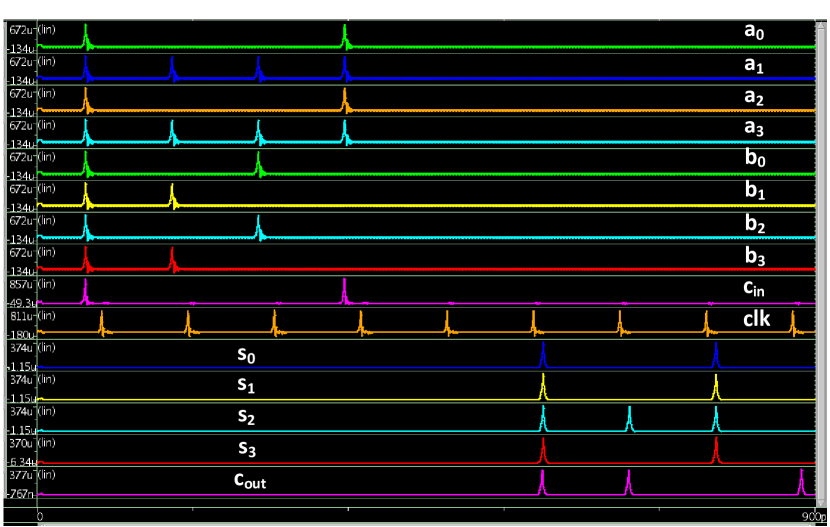The width and height of the screenshot is (830, 527).
Task: Click the cout signal label
Action: coord(250,481)
